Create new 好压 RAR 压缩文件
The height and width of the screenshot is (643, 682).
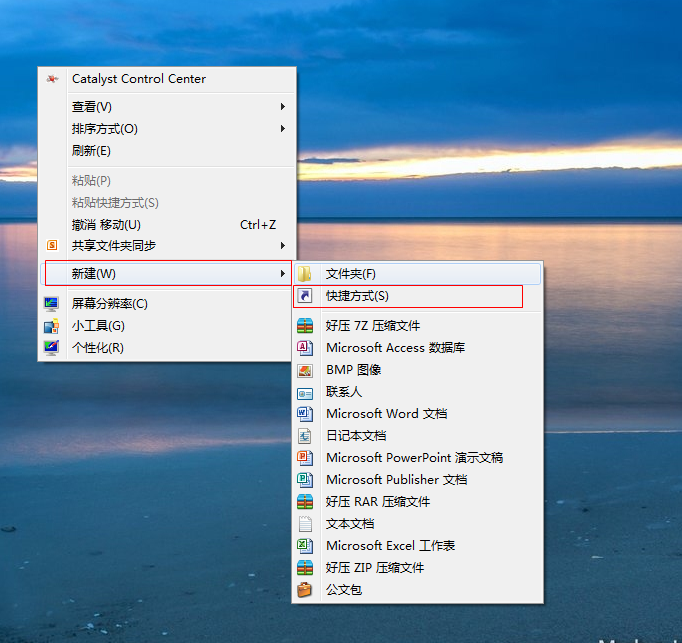tap(418, 502)
